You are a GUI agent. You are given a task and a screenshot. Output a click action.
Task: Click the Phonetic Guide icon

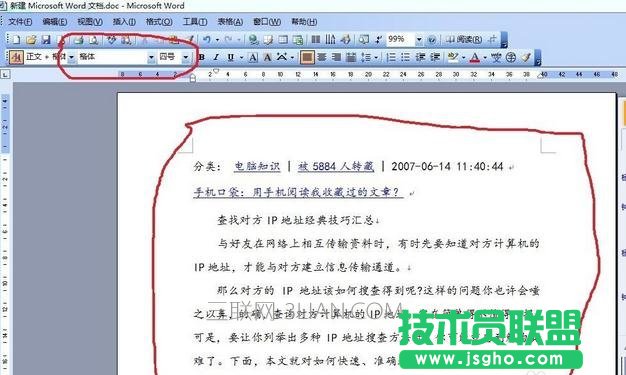pyautogui.click(x=496, y=57)
